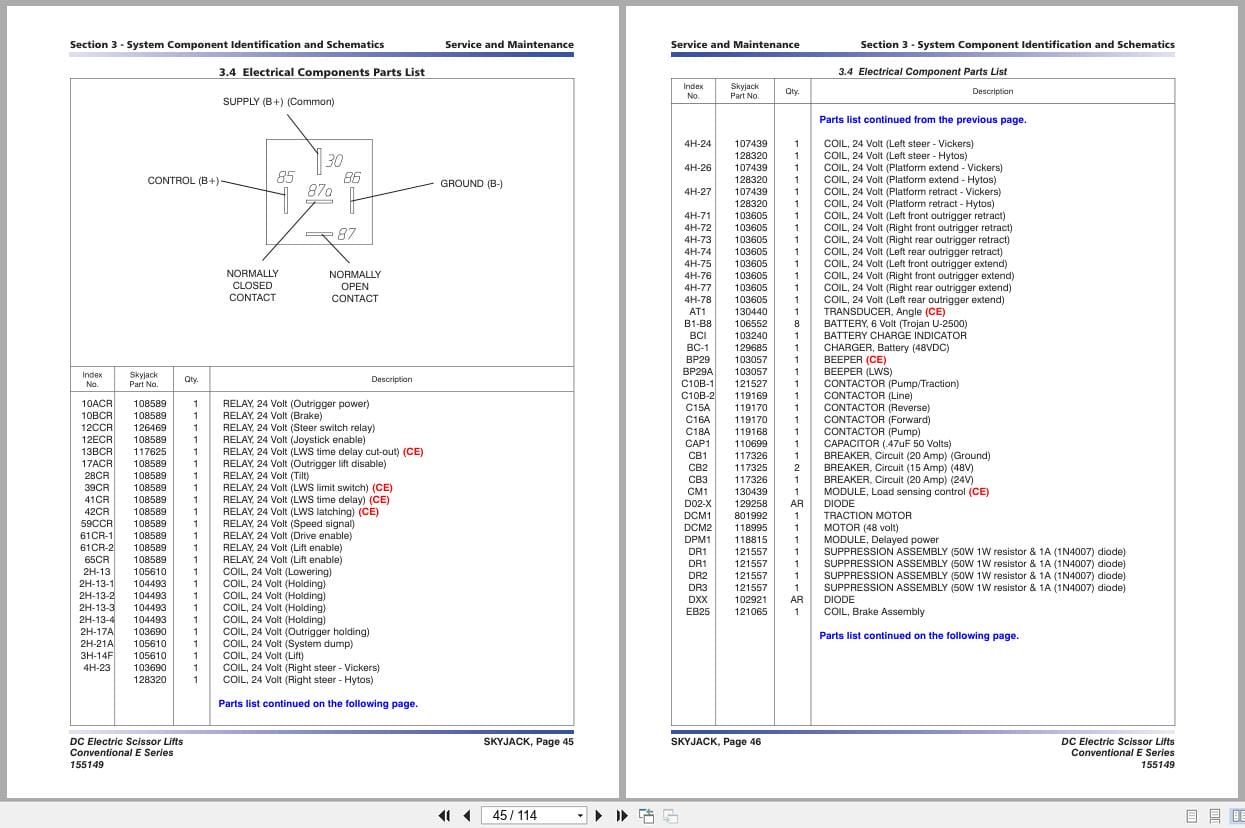Click 'RELAY, 24 Volt (LWS limit switch)' entry
The width and height of the screenshot is (1245, 828).
coord(295,488)
